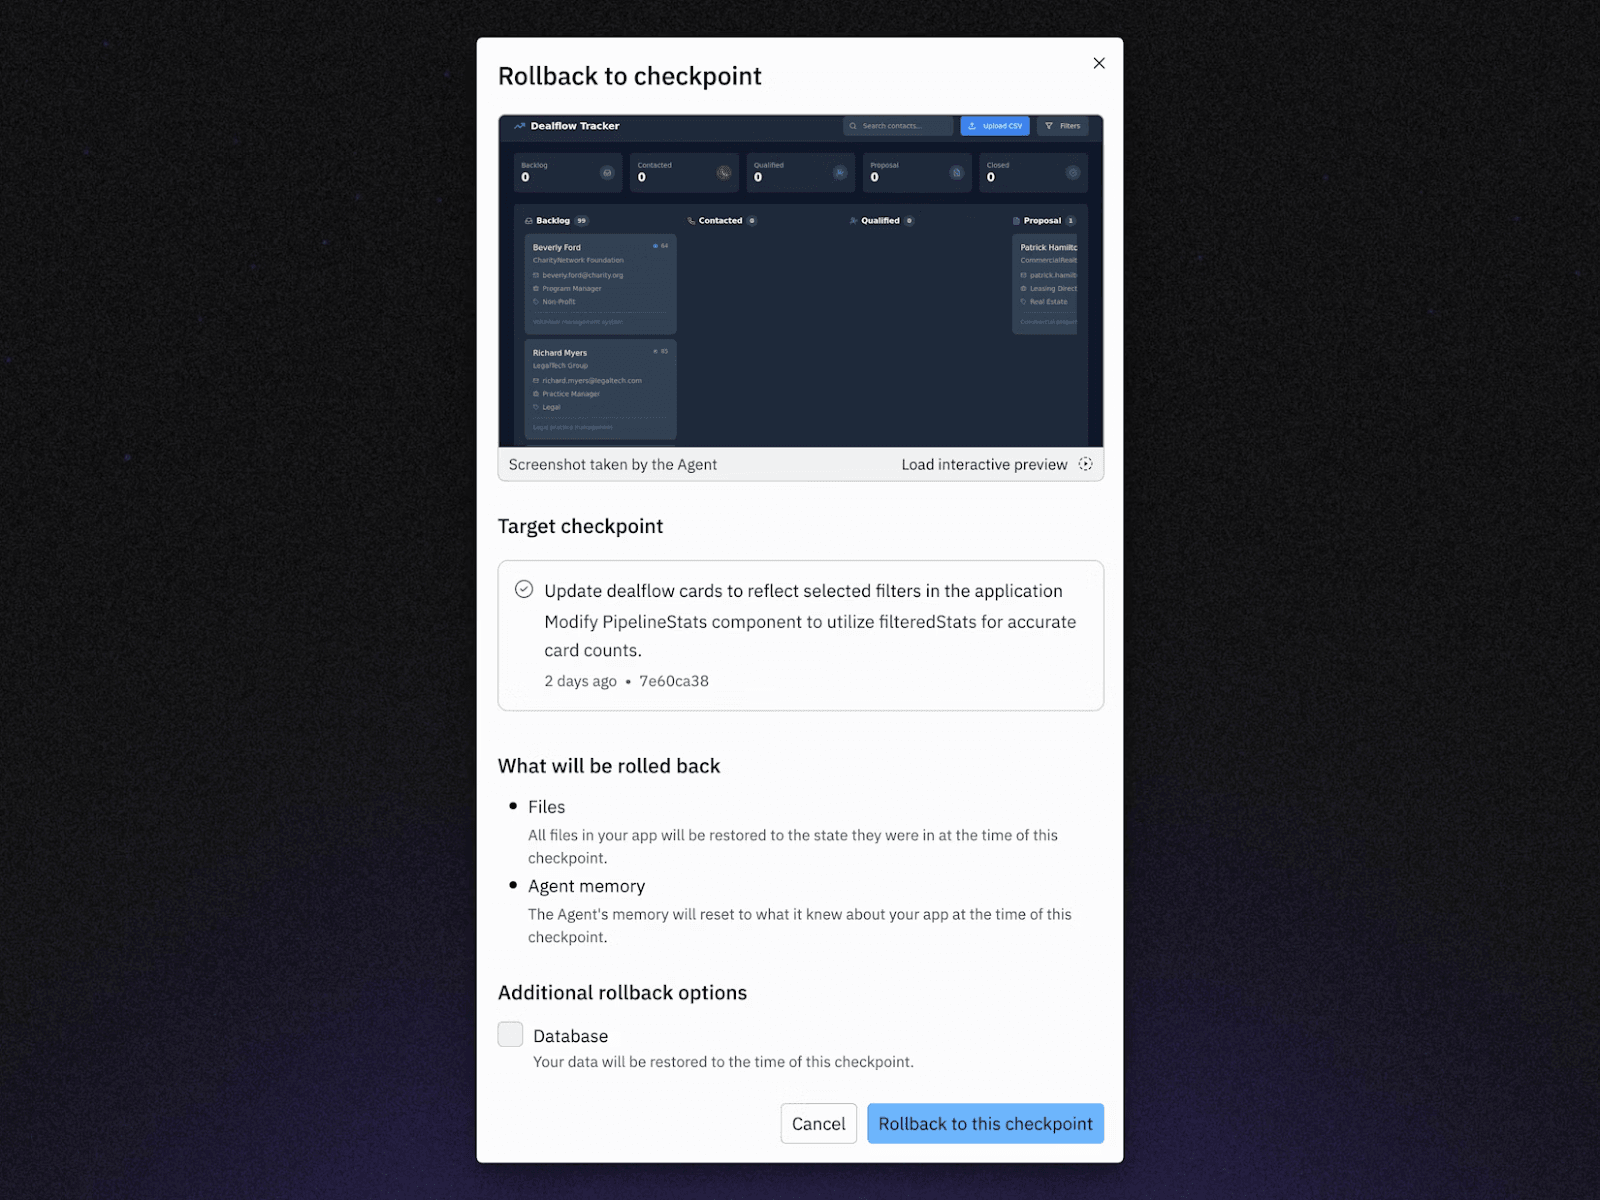Click the Qualified stat card icon in preview
This screenshot has height=1200, width=1600.
pyautogui.click(x=840, y=173)
